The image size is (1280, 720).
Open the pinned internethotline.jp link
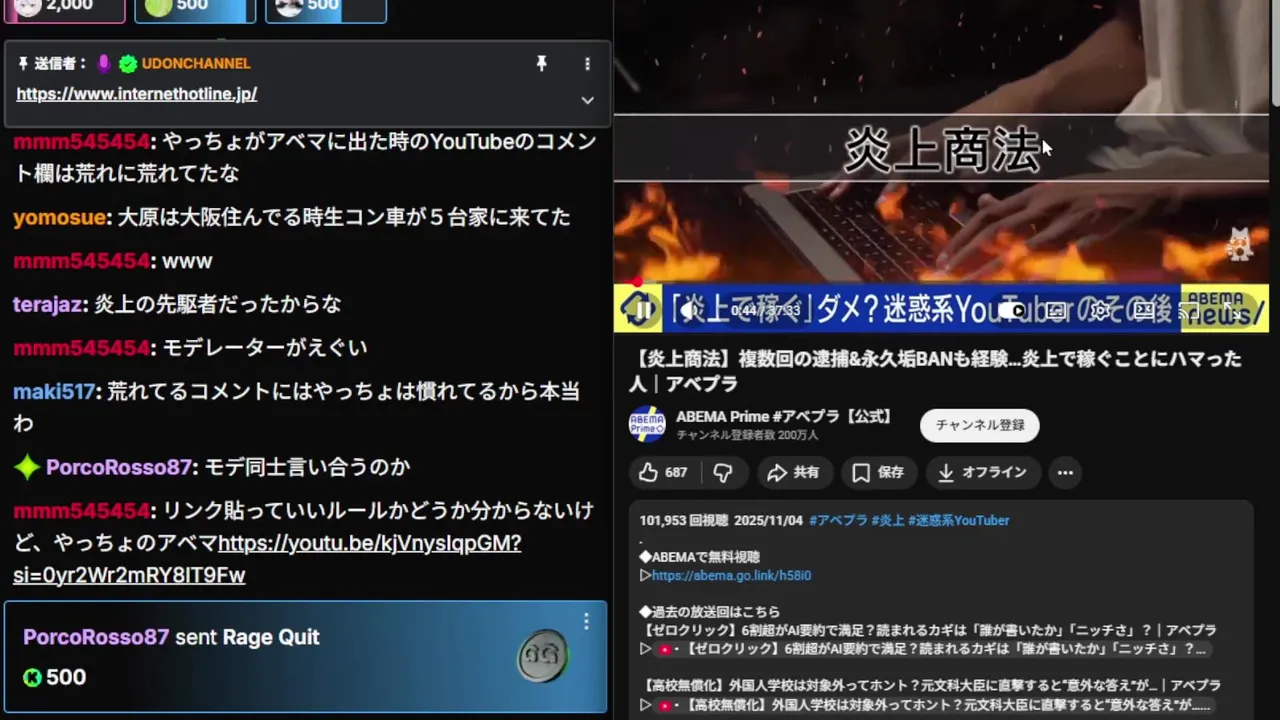pos(137,94)
